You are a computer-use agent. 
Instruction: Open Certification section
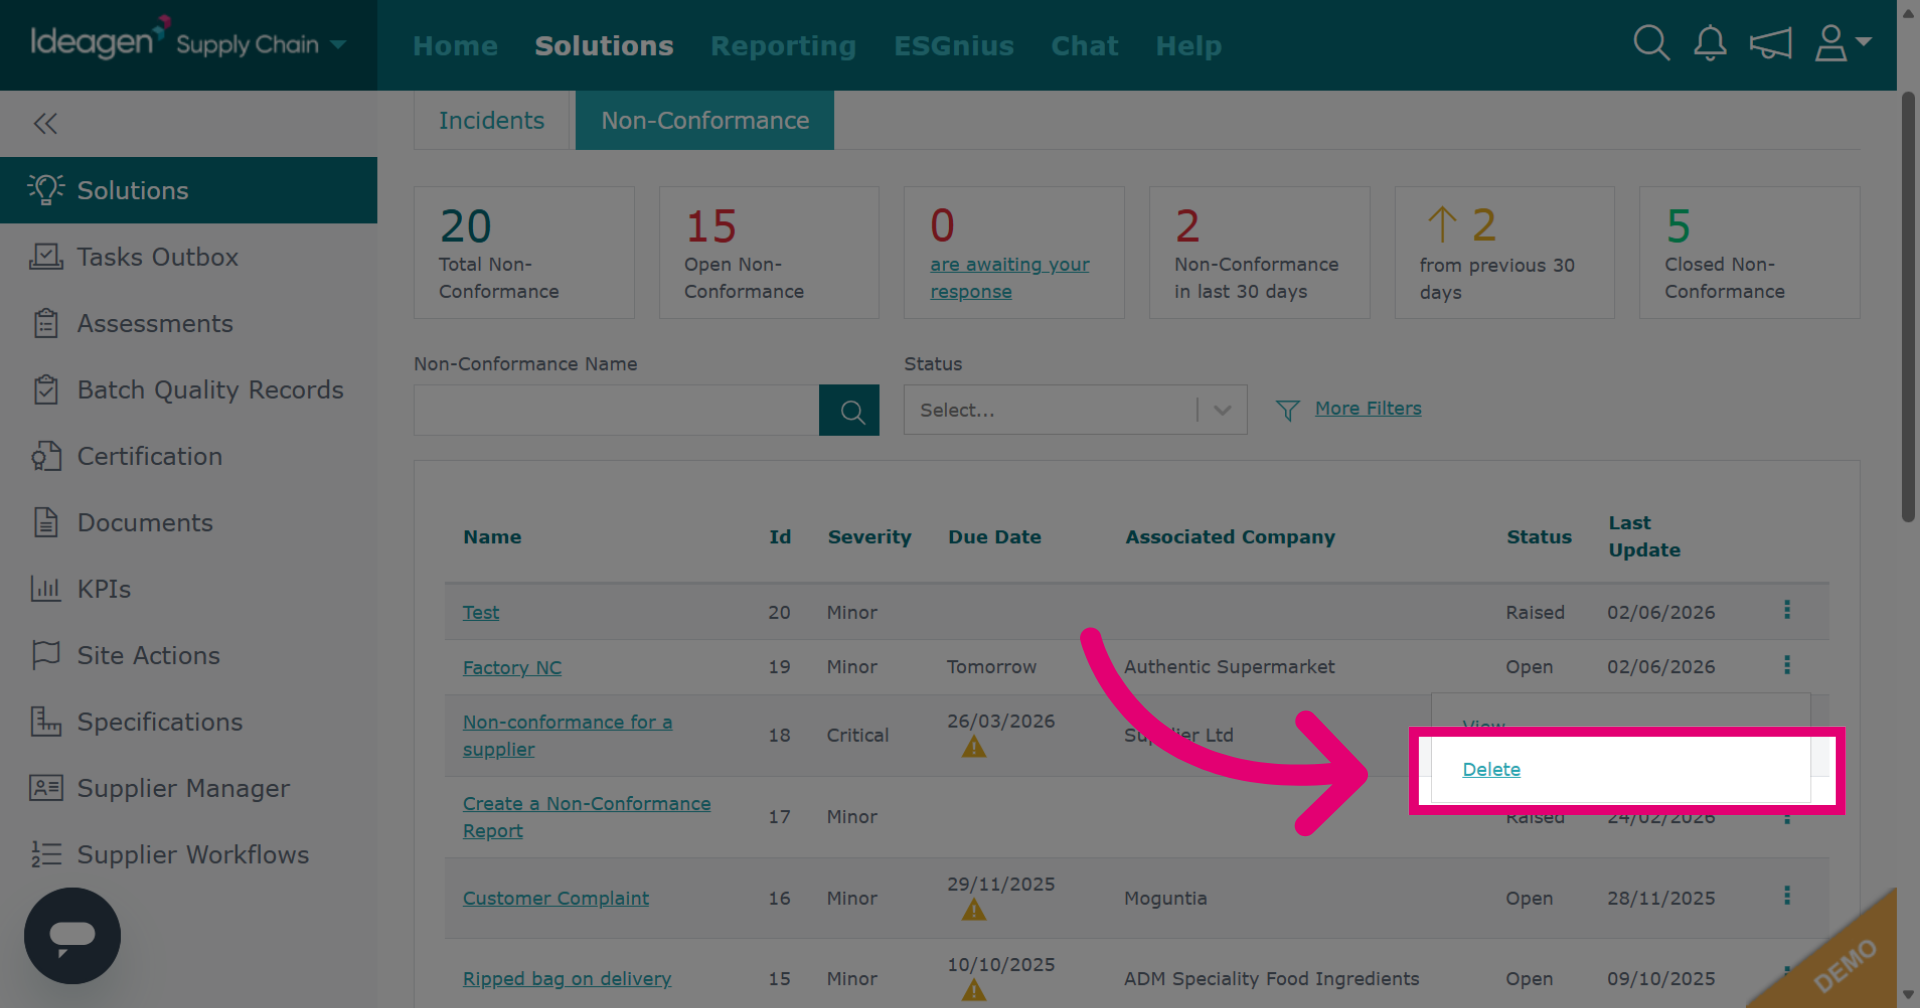(188, 456)
